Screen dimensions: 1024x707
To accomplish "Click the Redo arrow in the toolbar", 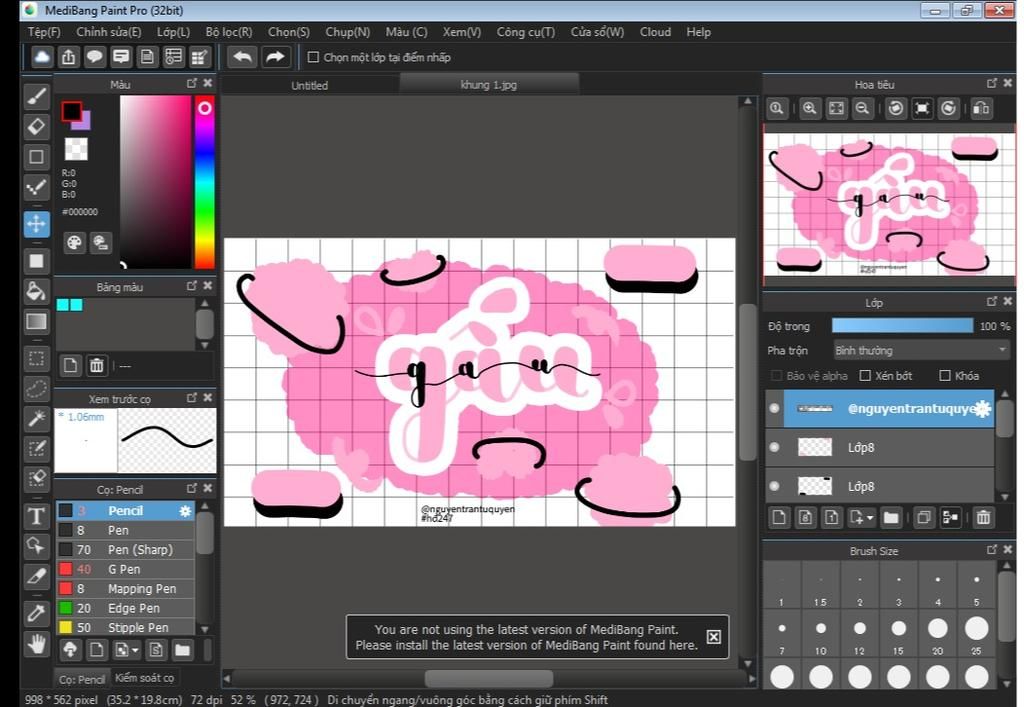I will tap(276, 57).
